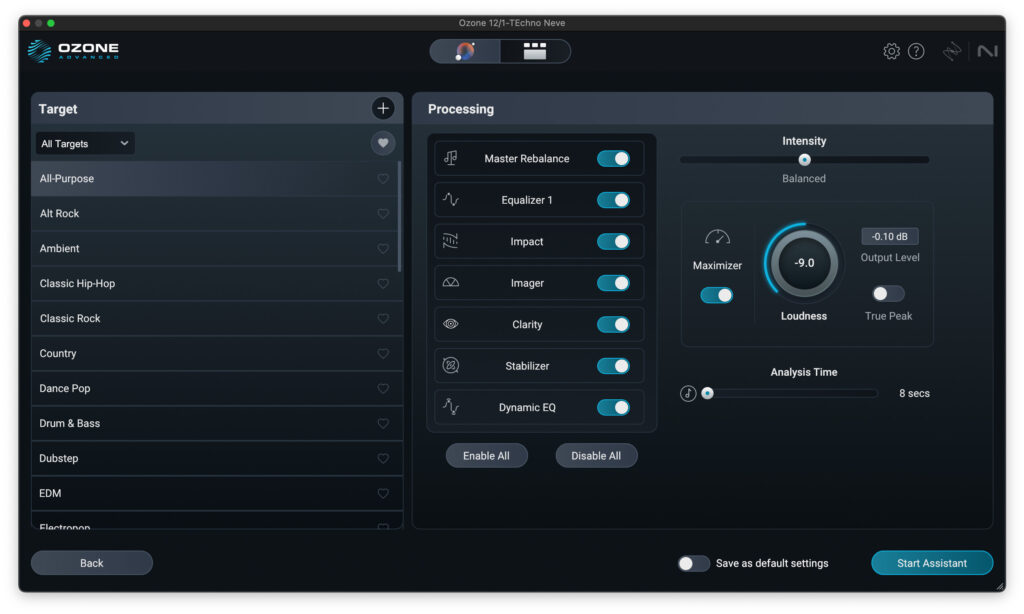Click the Native Instruments logo icon

tap(987, 51)
